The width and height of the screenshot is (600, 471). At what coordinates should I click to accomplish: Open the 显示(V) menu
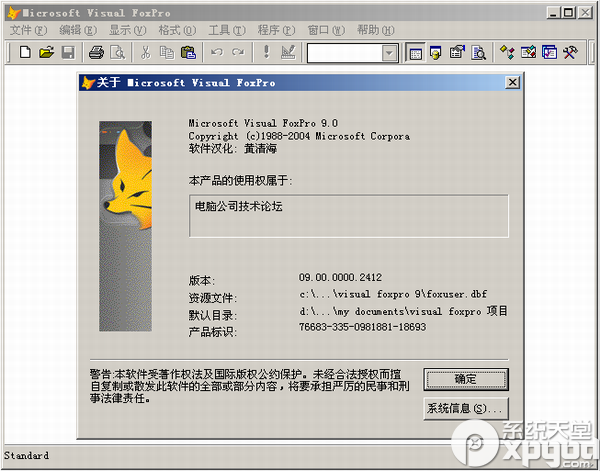pos(128,30)
